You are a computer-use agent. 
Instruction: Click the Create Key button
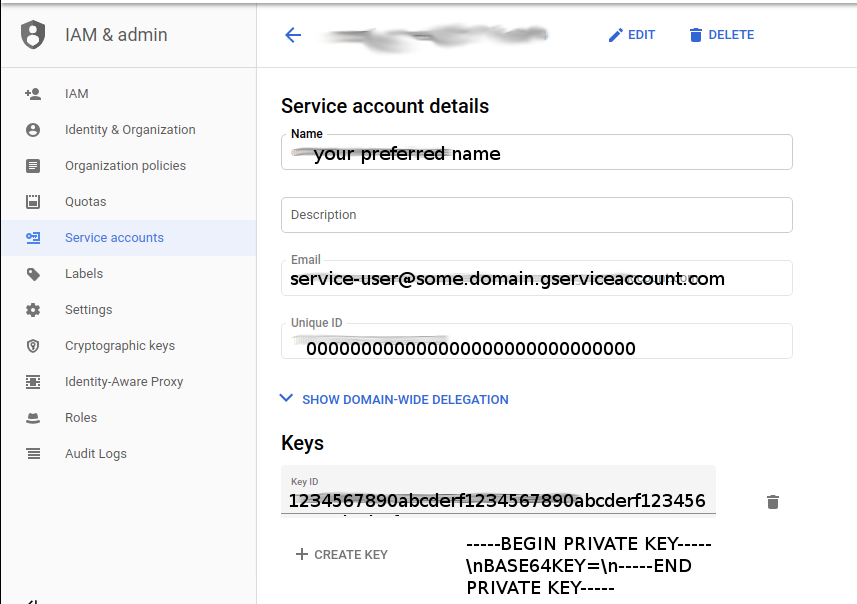(x=341, y=554)
